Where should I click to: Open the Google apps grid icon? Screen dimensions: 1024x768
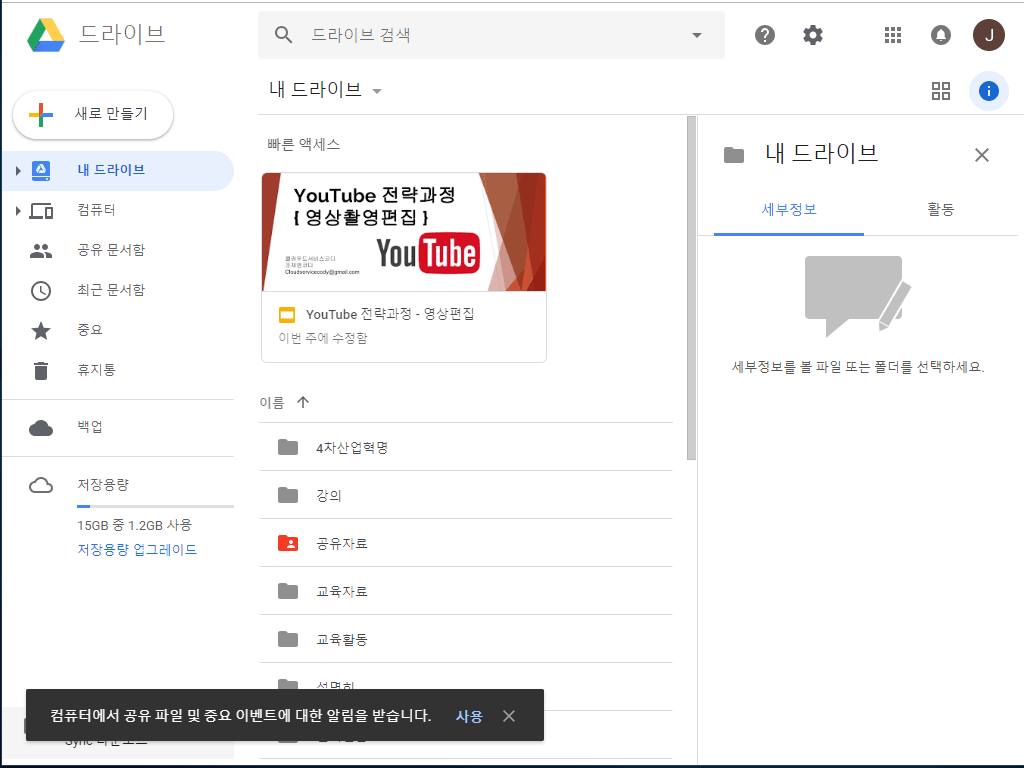893,35
